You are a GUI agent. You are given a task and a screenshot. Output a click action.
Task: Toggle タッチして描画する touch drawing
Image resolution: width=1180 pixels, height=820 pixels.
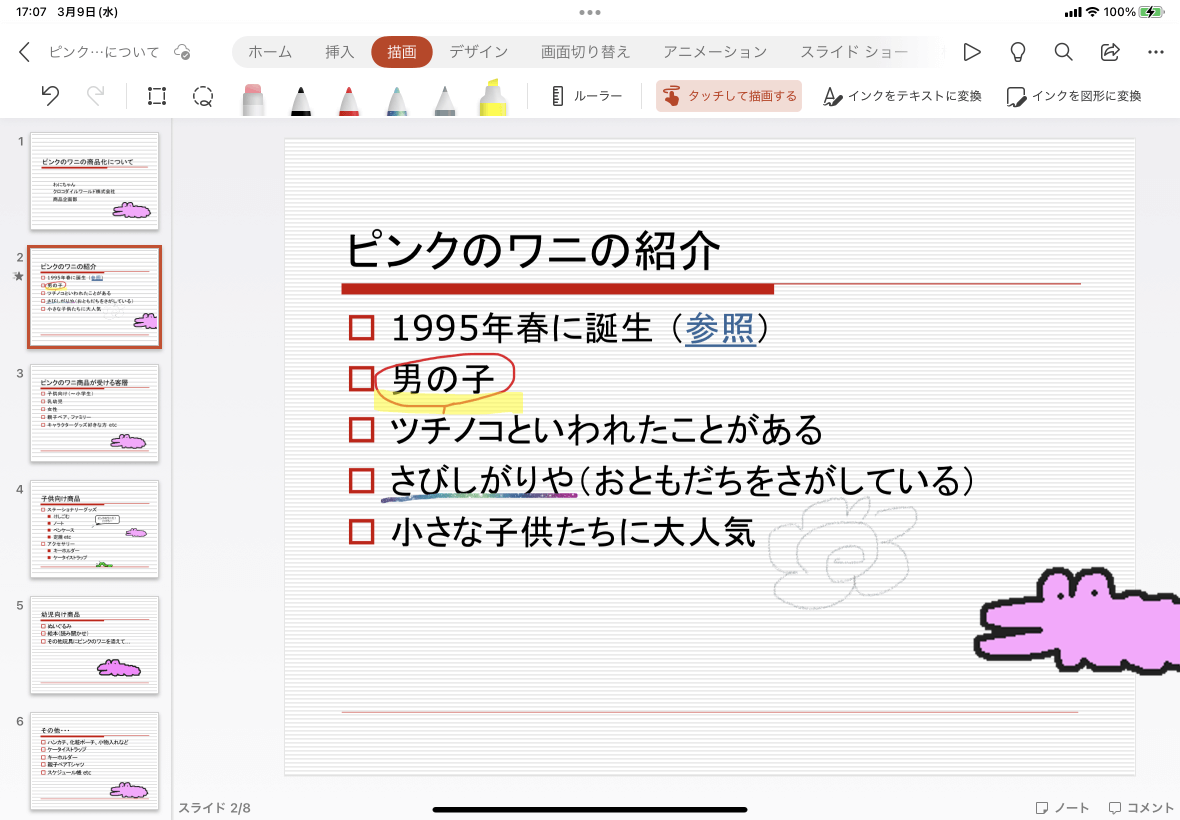[728, 96]
